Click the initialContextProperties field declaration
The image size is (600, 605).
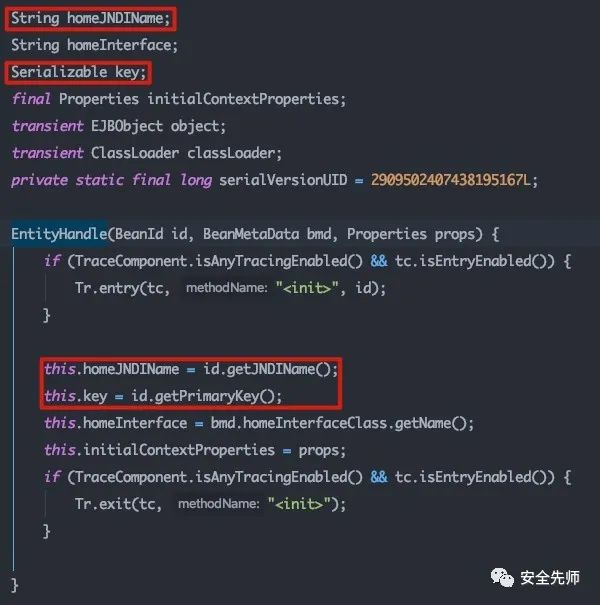[179, 99]
